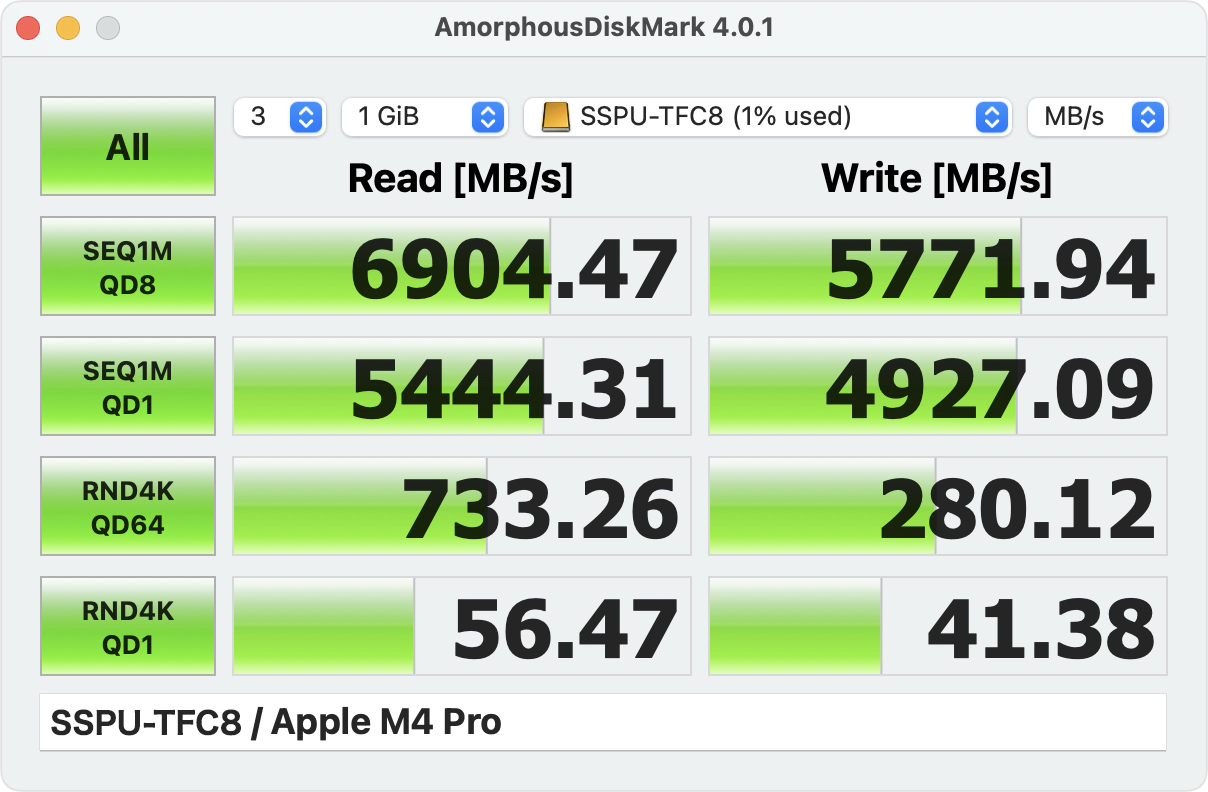Click the RND4K QD64 write result 280.12
Image resolution: width=1208 pixels, height=792 pixels.
[x=938, y=507]
